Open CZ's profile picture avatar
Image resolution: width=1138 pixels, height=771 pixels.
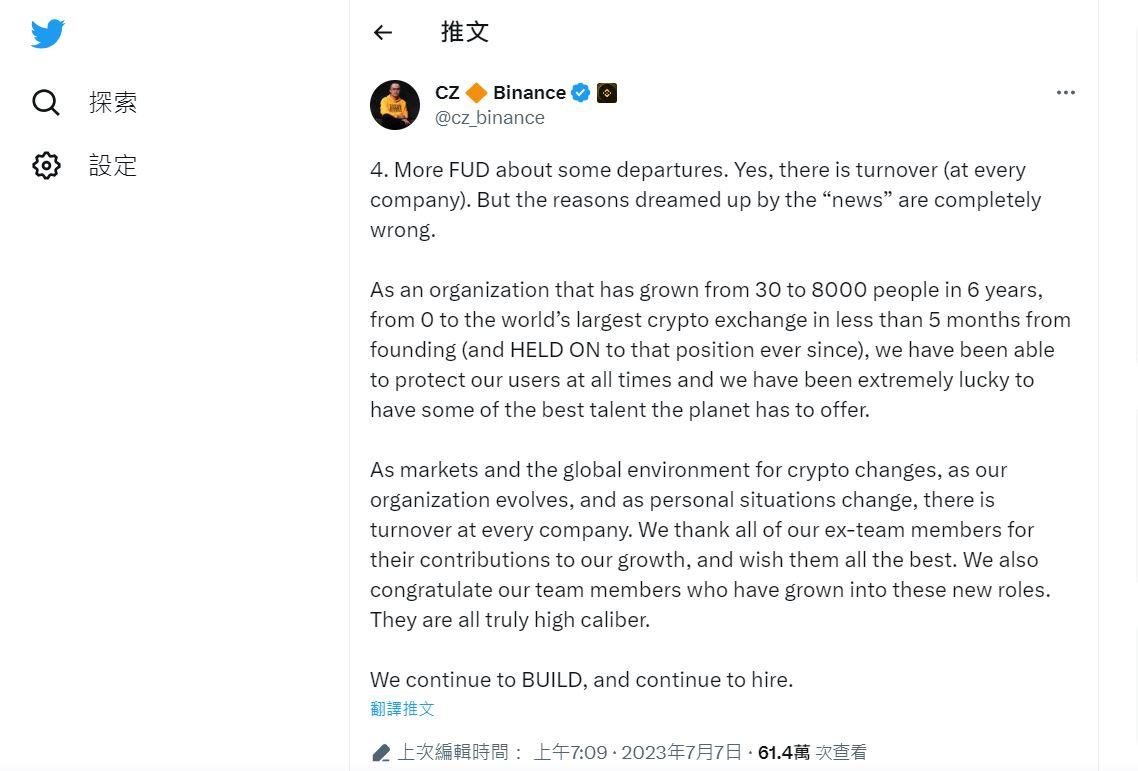pyautogui.click(x=395, y=105)
